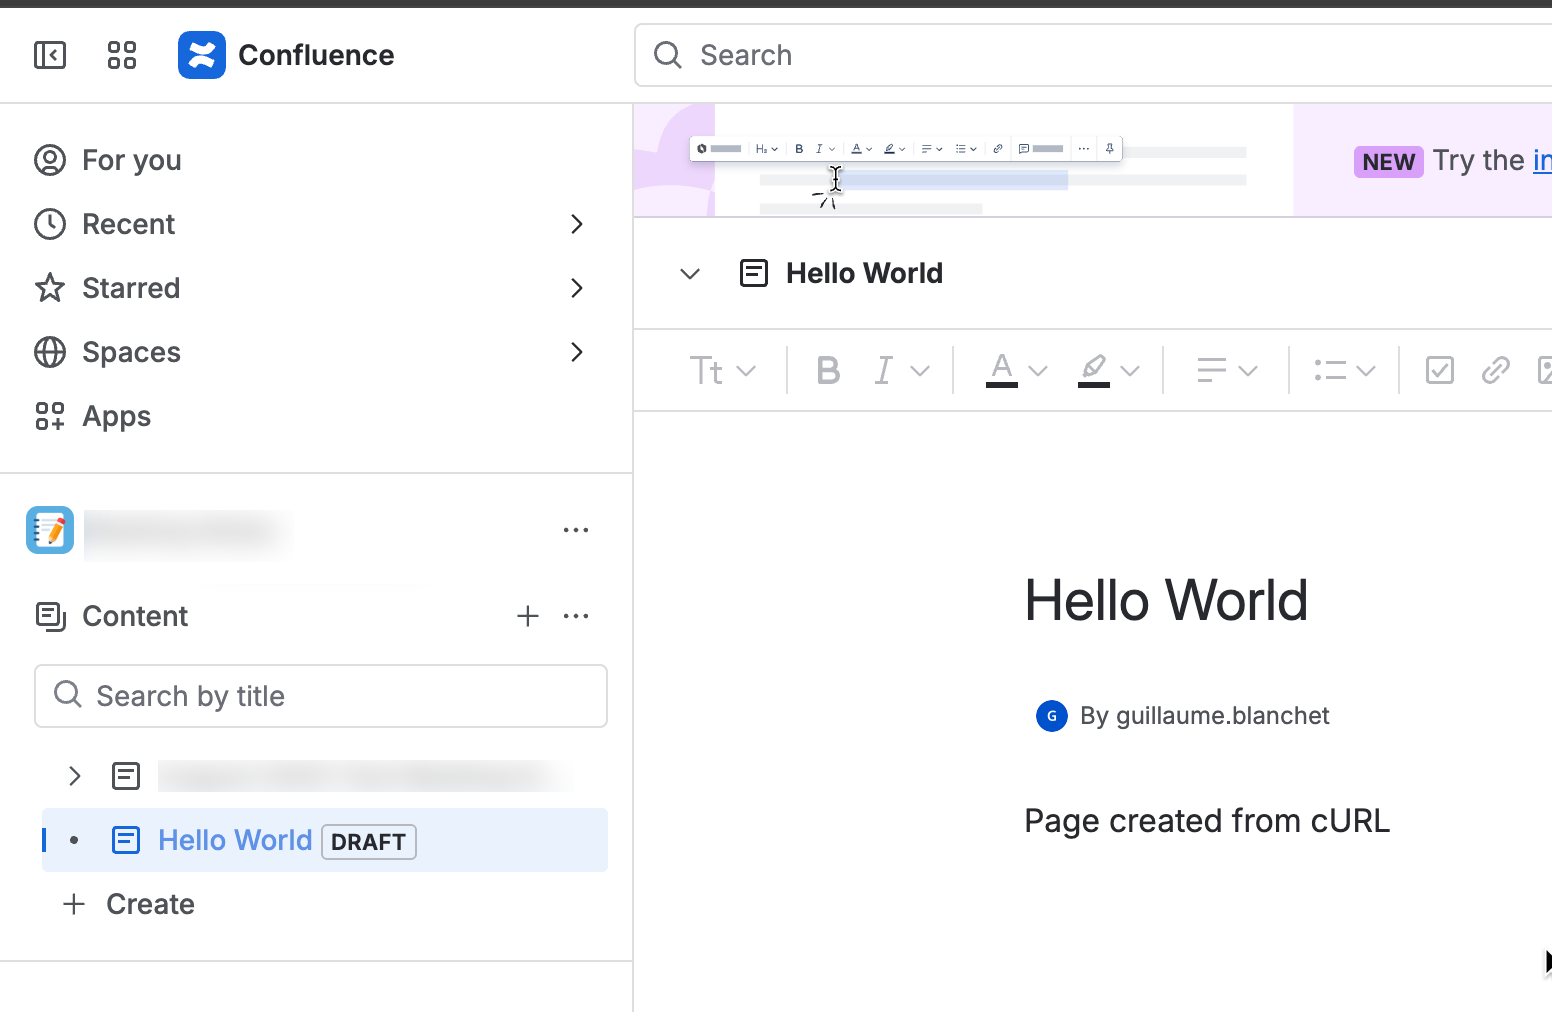1552x1012 pixels.
Task: Click the Page created from cURL text
Action: [1207, 821]
